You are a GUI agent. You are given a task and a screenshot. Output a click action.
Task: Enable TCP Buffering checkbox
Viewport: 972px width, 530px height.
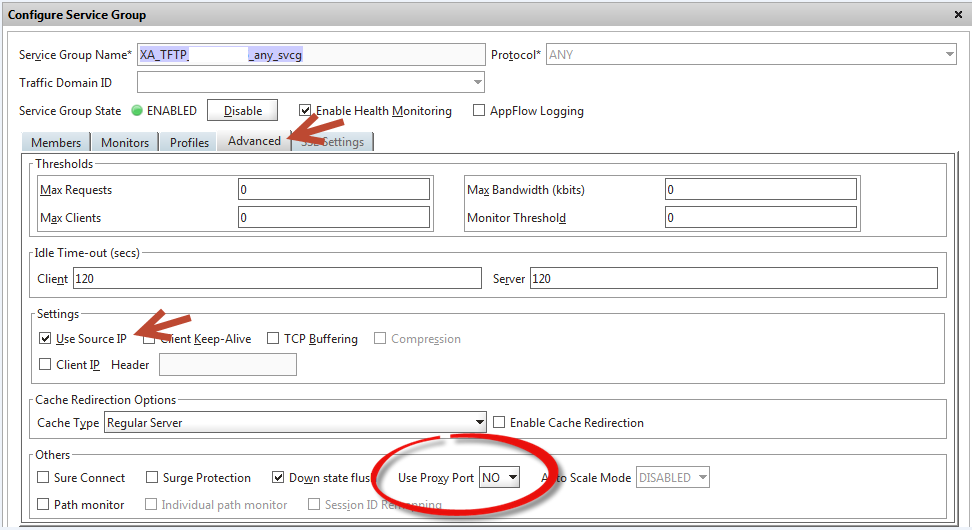tap(274, 339)
